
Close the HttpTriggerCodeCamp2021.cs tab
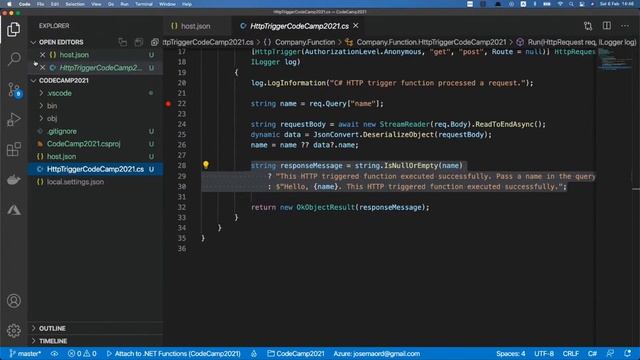356,26
